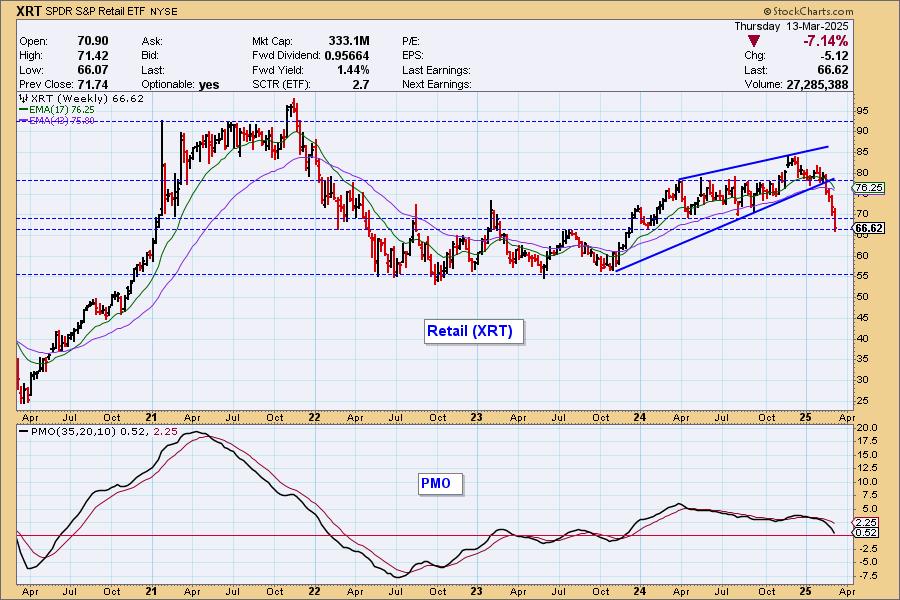Image resolution: width=900 pixels, height=600 pixels.
Task: Click the -7.14% percent change value
Action: tap(825, 41)
